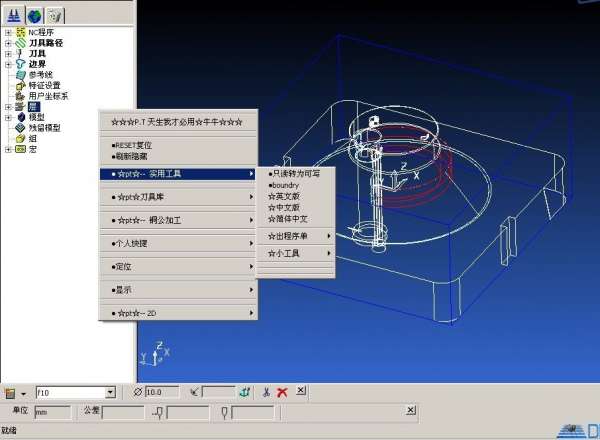Expand the 刀具路径 tree node
The width and height of the screenshot is (600, 440).
coord(8,44)
